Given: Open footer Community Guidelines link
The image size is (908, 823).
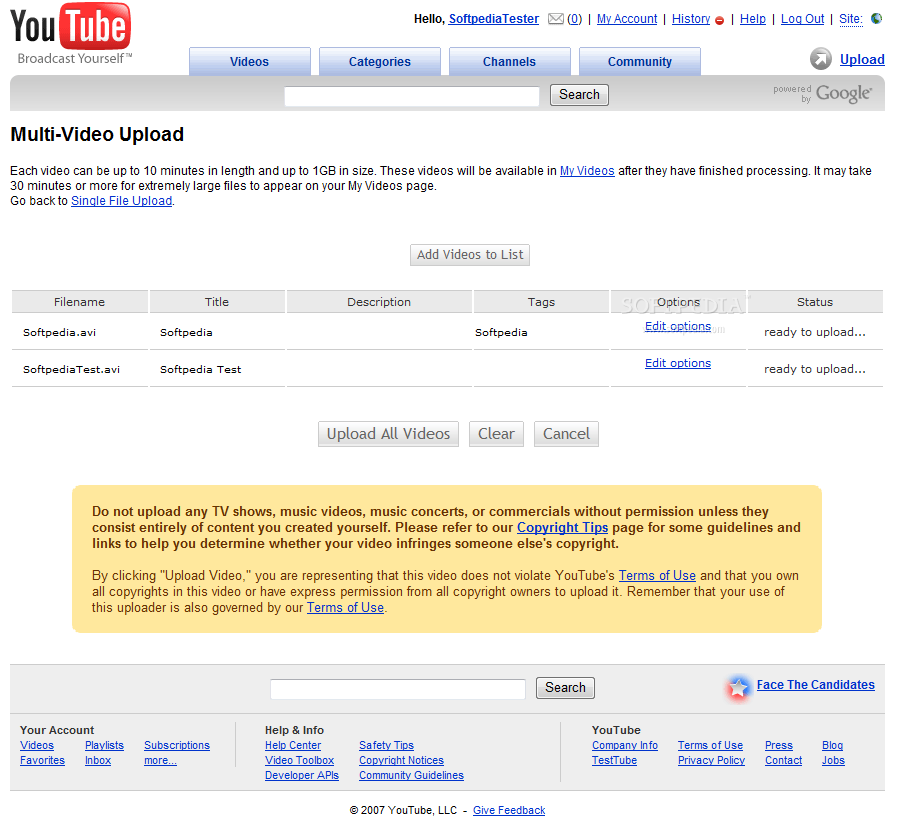Looking at the screenshot, I should [411, 776].
